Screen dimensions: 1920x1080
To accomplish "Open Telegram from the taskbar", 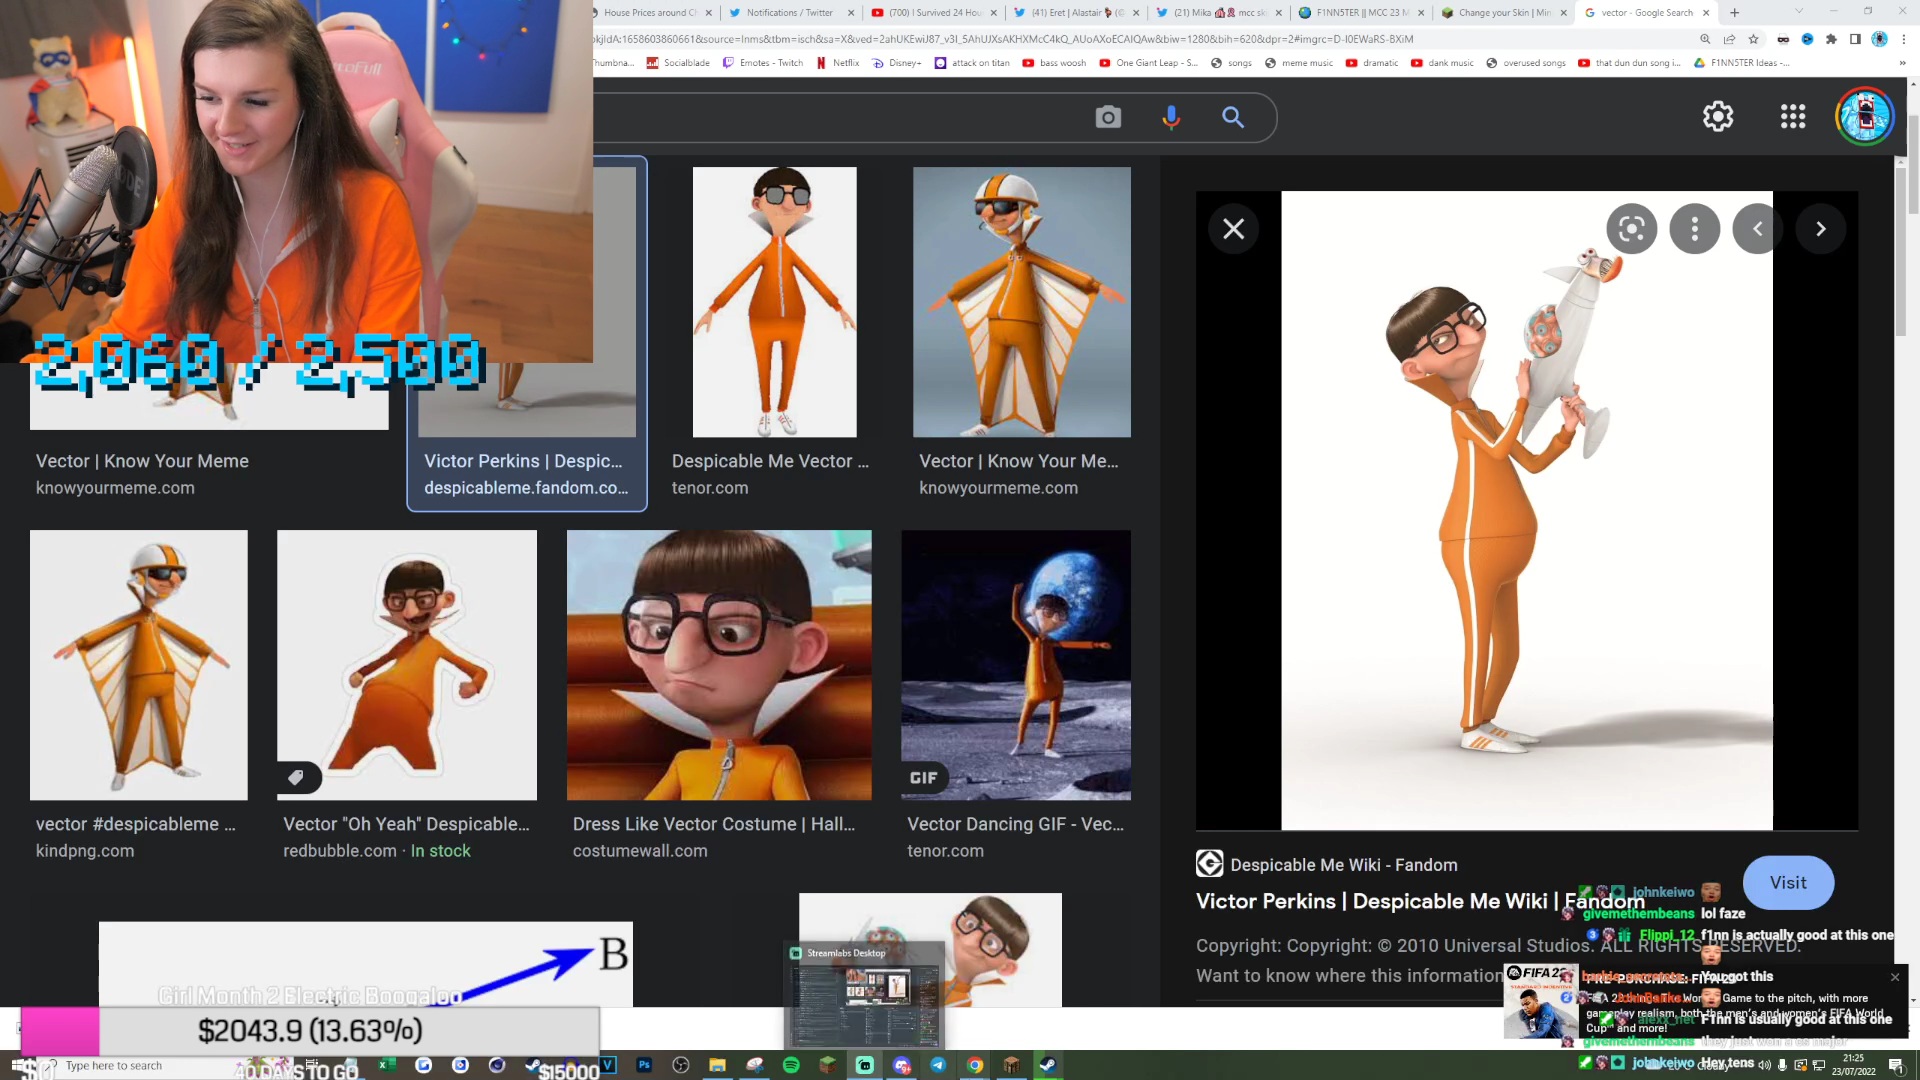I will tap(938, 1065).
